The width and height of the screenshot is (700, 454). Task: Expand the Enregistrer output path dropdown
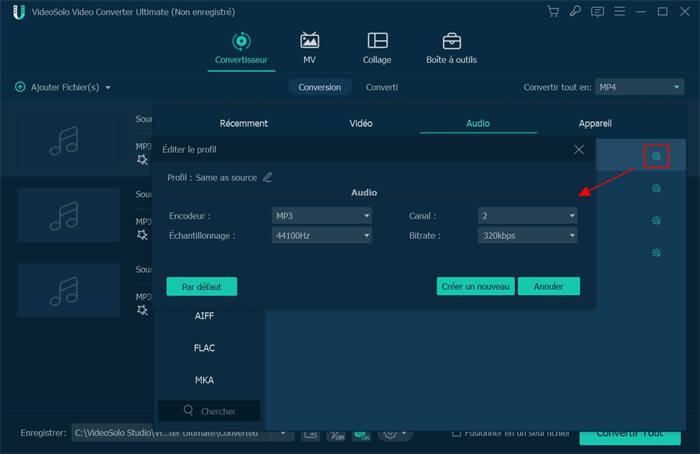[283, 433]
